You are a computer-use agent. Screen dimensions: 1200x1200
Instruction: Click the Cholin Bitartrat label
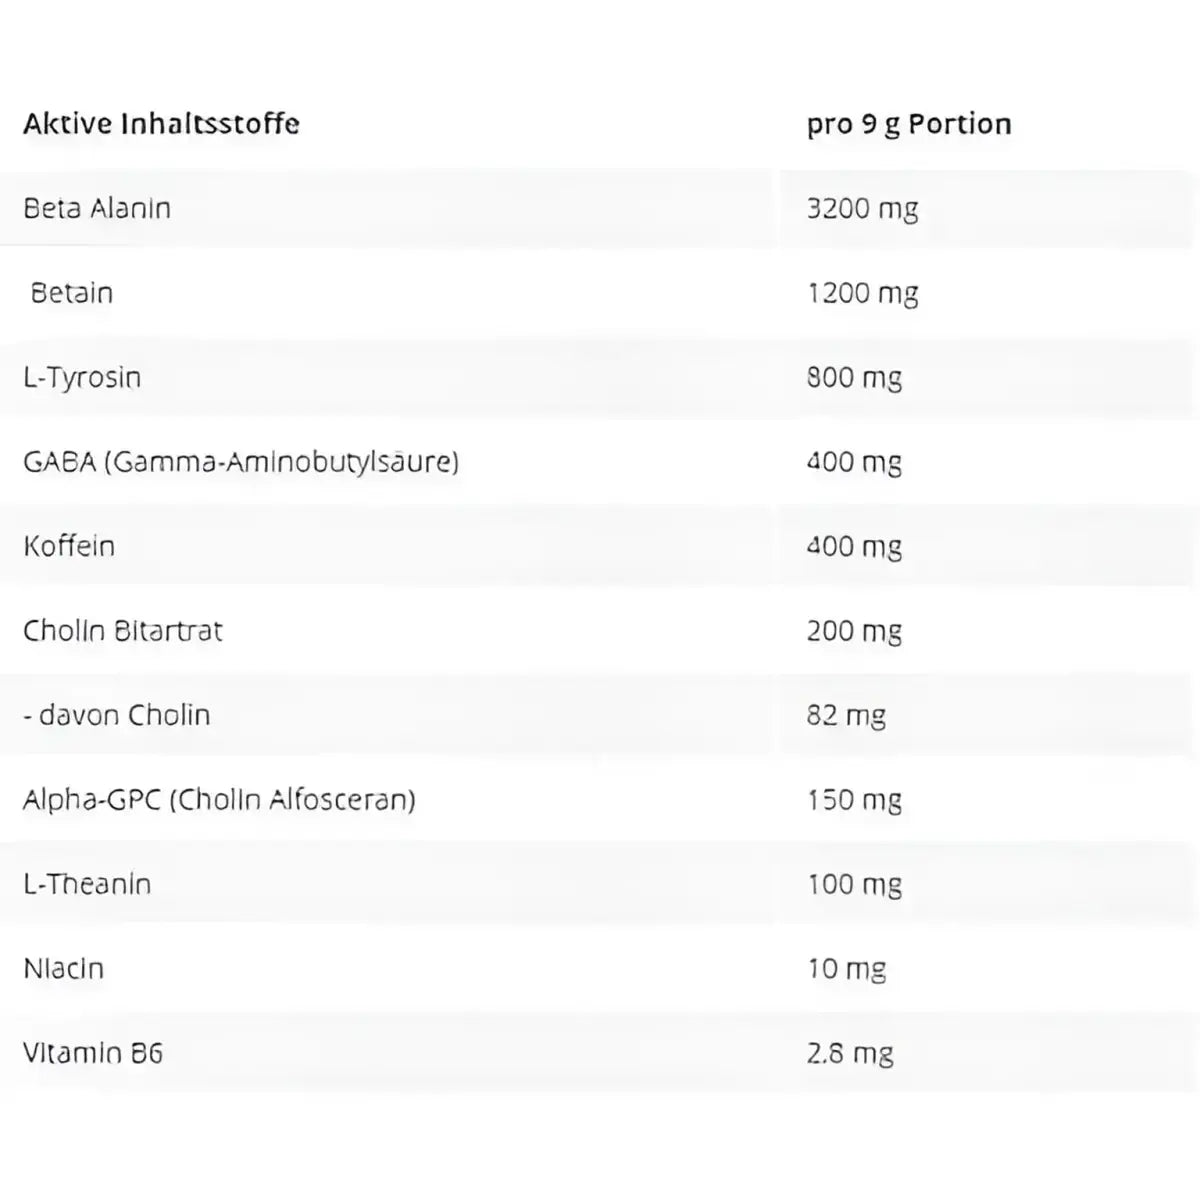(123, 631)
